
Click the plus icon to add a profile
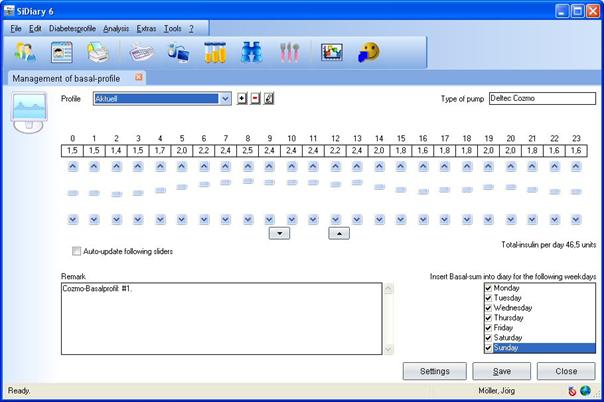coord(240,99)
